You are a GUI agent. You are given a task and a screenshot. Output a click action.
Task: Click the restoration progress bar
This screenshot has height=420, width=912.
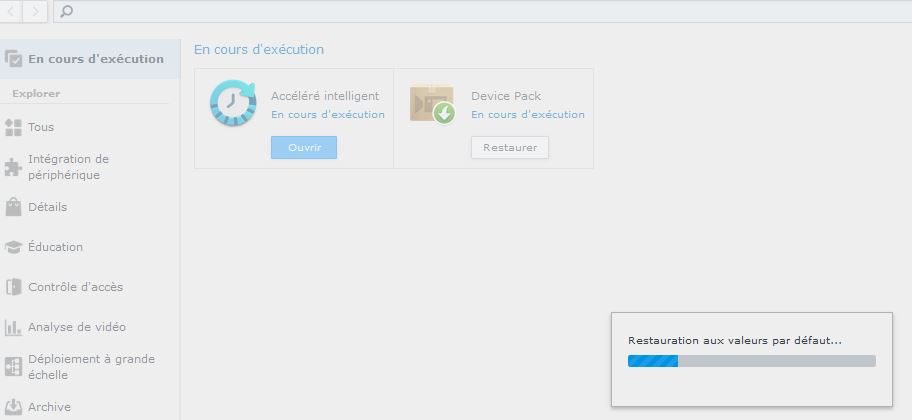click(x=751, y=361)
